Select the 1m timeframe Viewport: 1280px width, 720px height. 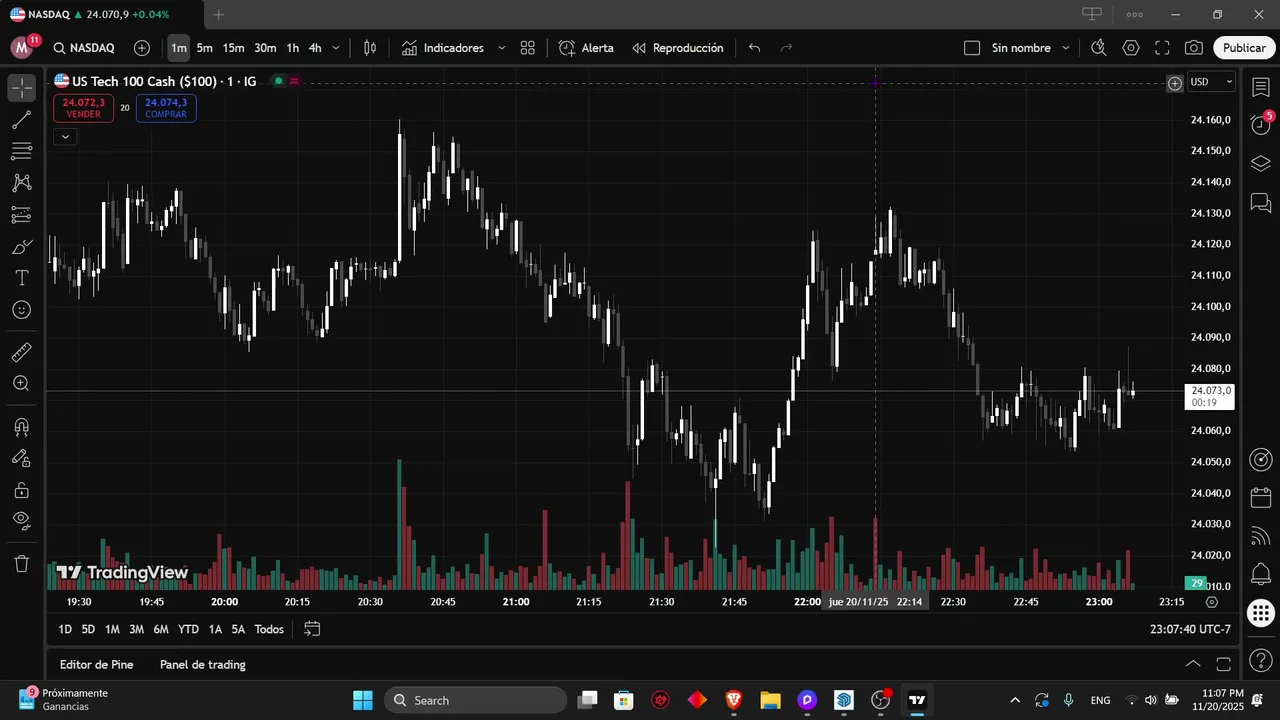point(178,48)
